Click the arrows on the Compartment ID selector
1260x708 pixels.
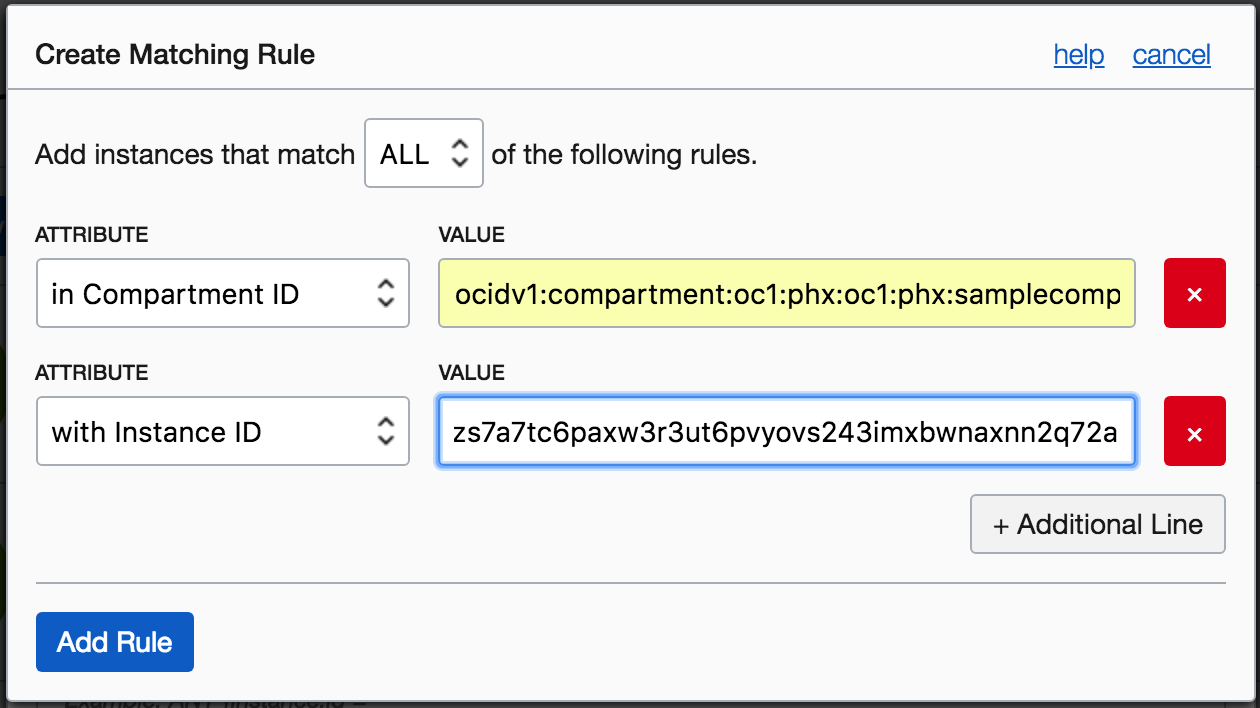coord(385,294)
